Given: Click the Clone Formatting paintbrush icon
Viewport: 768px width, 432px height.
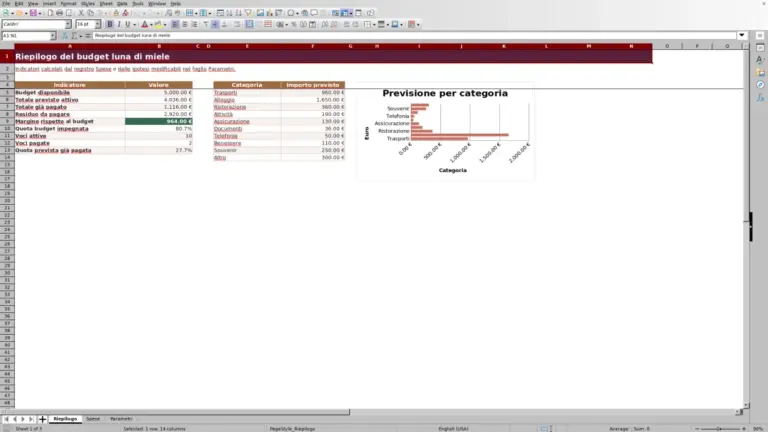Looking at the screenshot, I should tap(116, 13).
